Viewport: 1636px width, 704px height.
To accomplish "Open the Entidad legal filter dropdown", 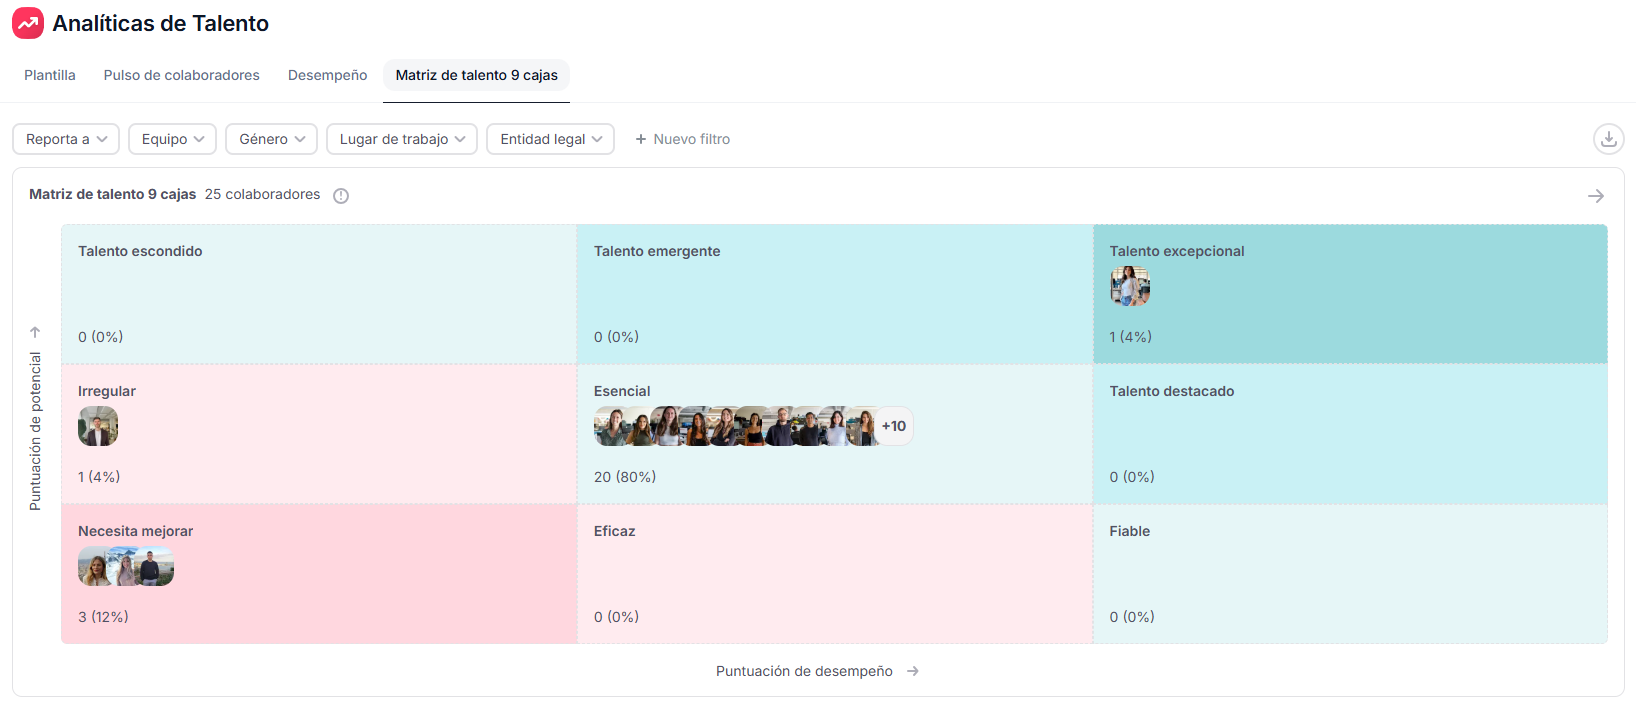I will [550, 139].
